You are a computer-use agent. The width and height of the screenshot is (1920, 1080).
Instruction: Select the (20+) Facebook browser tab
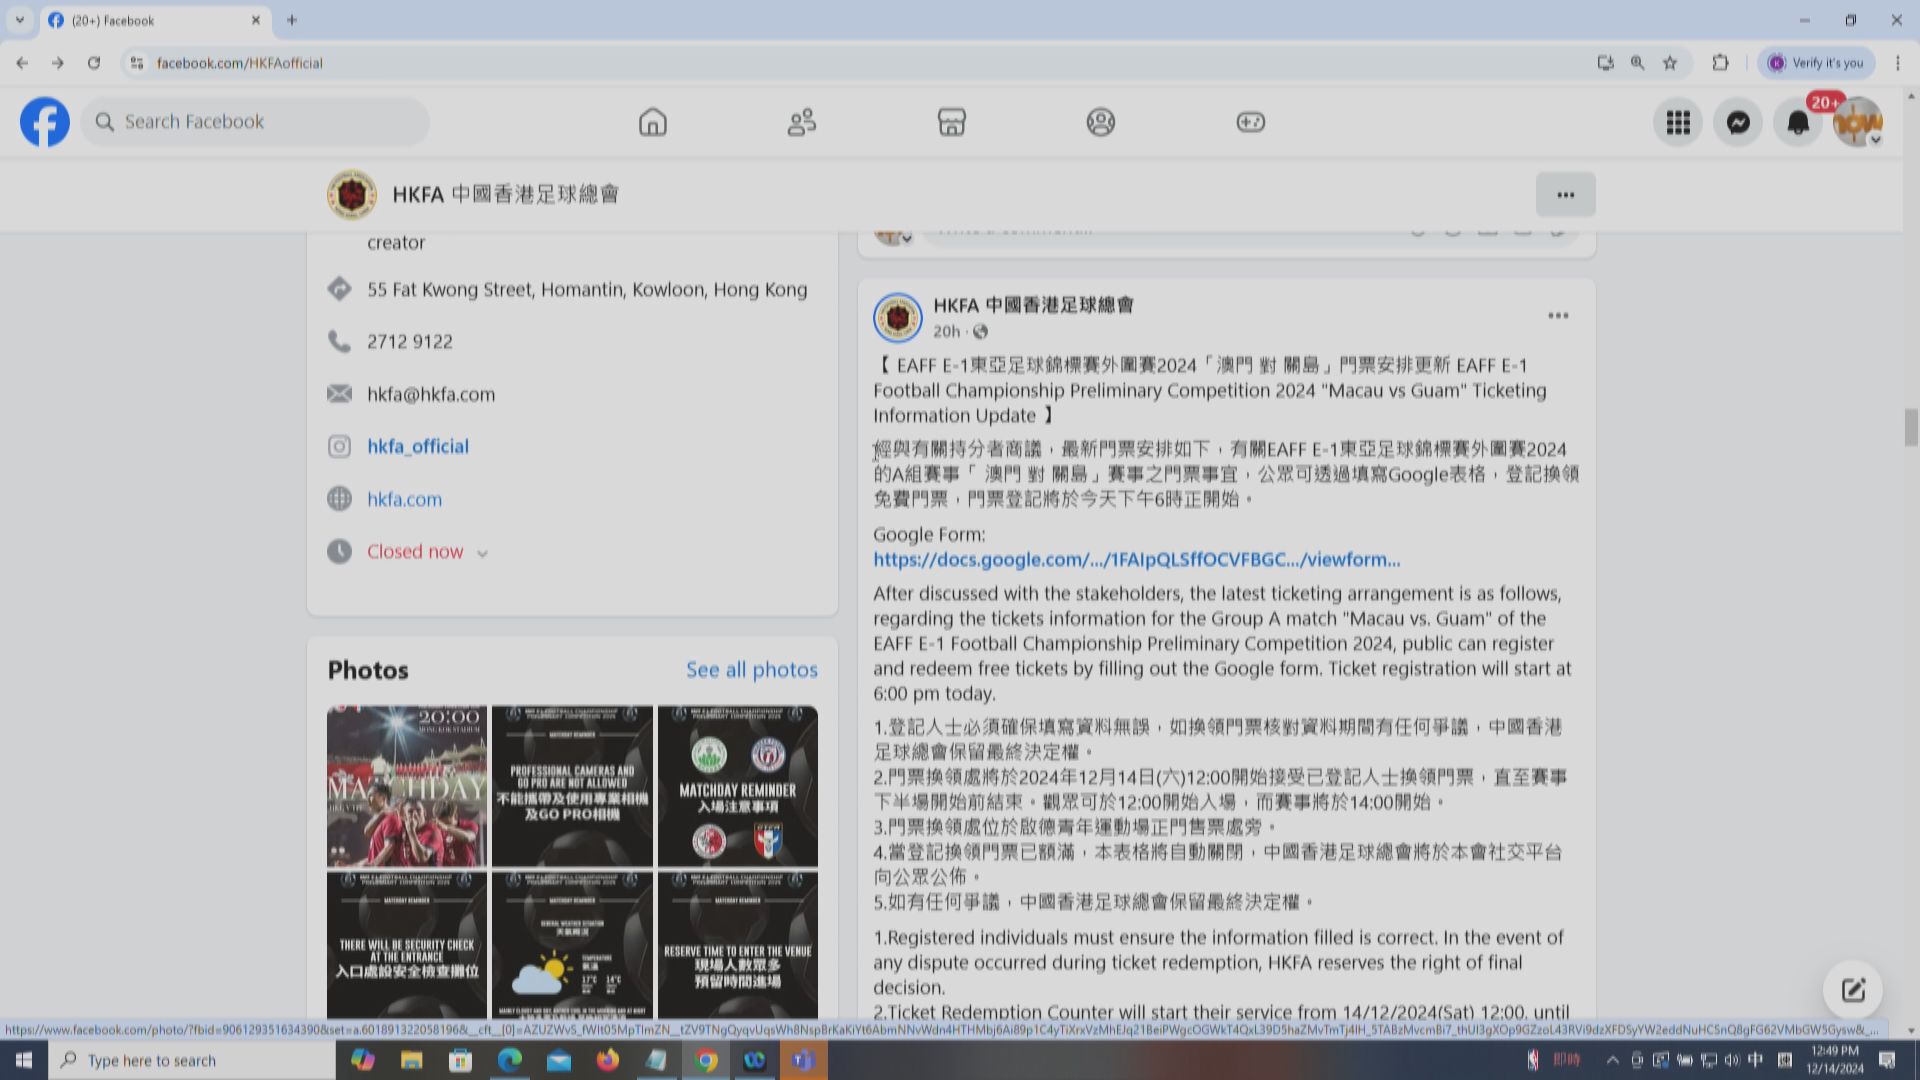pyautogui.click(x=150, y=20)
